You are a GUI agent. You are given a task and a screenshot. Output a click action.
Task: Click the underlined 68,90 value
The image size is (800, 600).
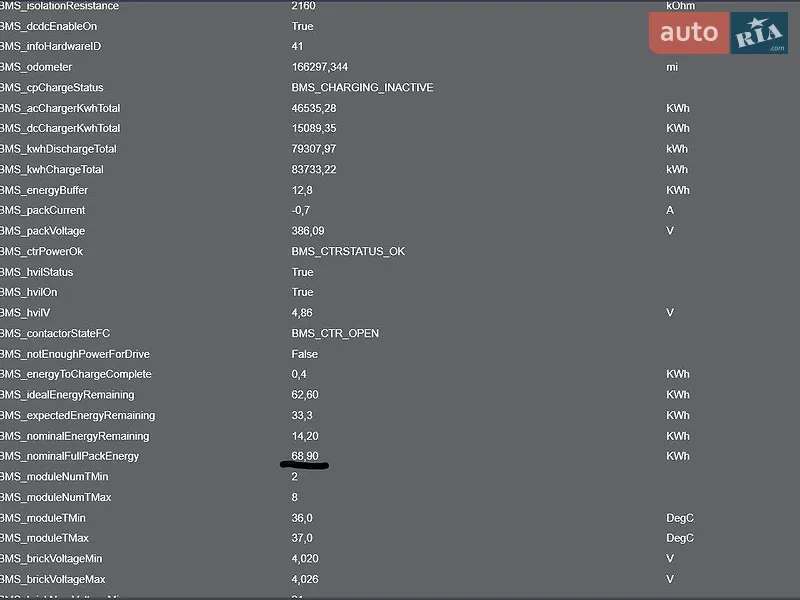coord(305,456)
